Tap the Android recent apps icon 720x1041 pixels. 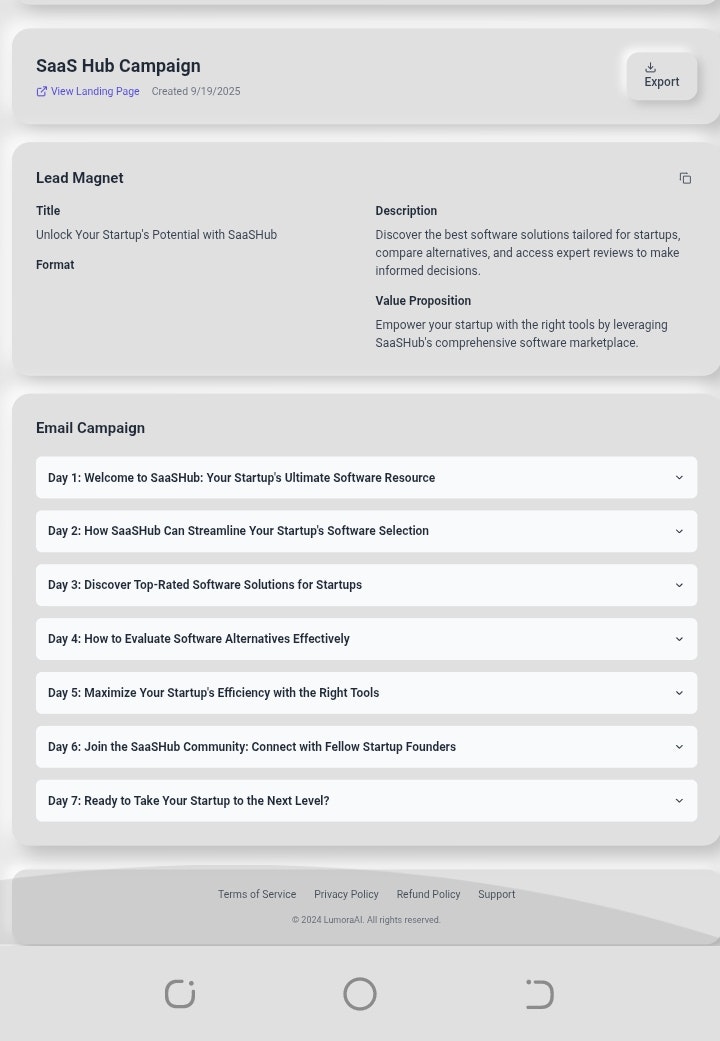(180, 994)
